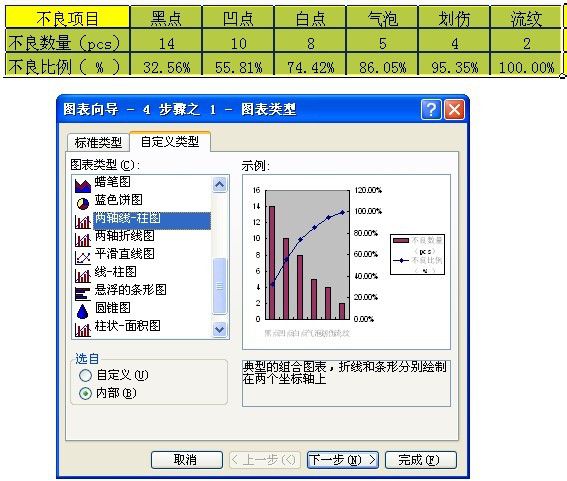Click the 黑点 column cell
567x481 pixels.
point(166,17)
